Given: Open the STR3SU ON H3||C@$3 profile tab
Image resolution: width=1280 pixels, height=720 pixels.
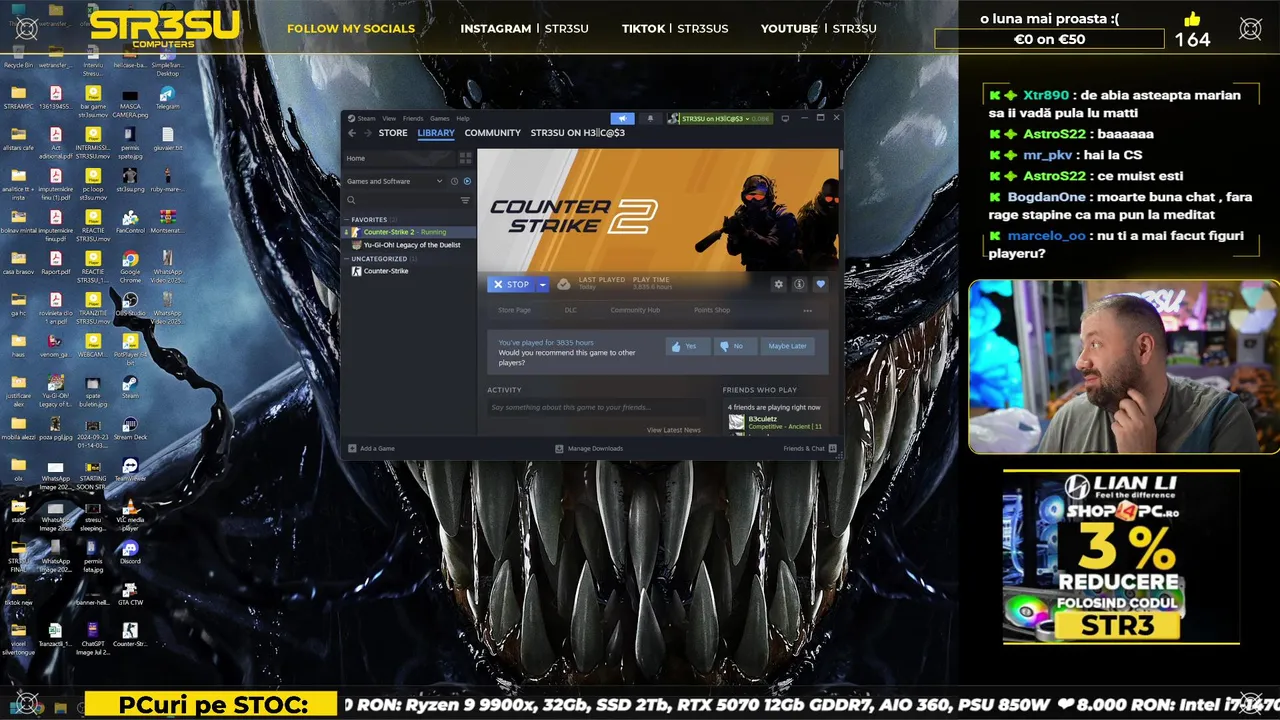Looking at the screenshot, I should point(578,133).
